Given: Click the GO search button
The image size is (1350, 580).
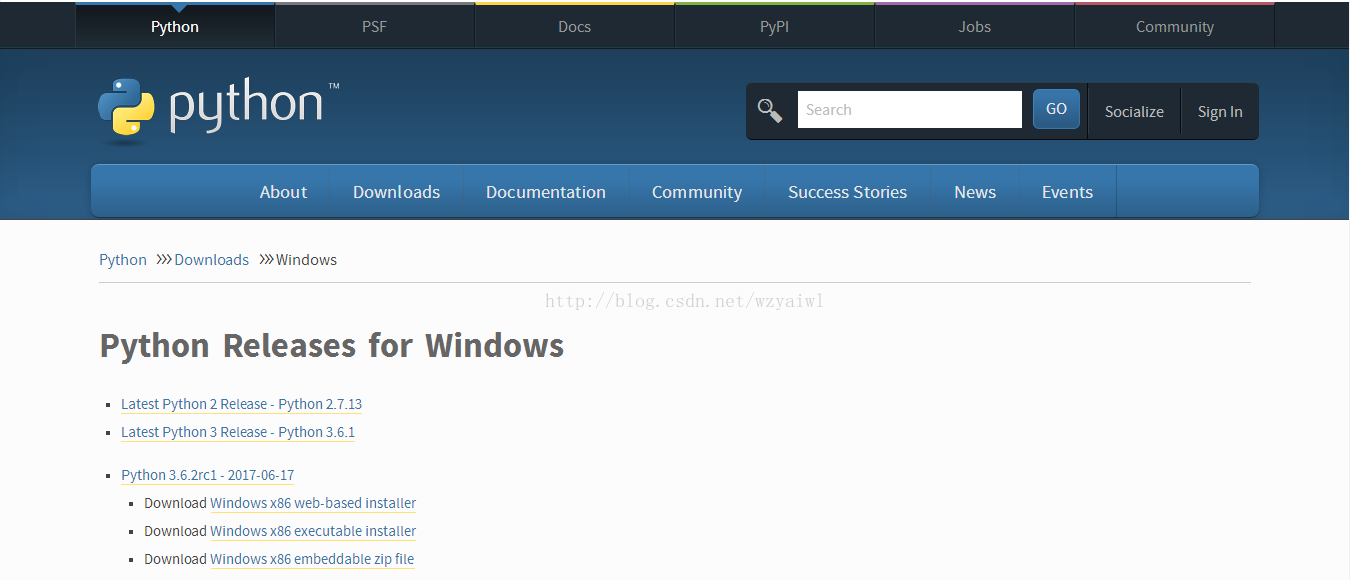Looking at the screenshot, I should pyautogui.click(x=1056, y=109).
